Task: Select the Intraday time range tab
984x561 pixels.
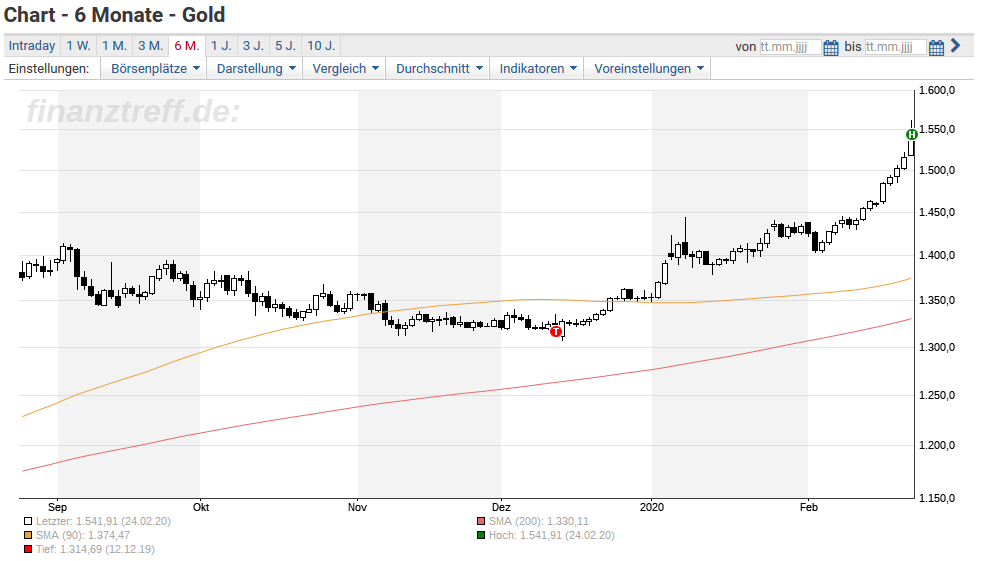Action: [x=32, y=46]
